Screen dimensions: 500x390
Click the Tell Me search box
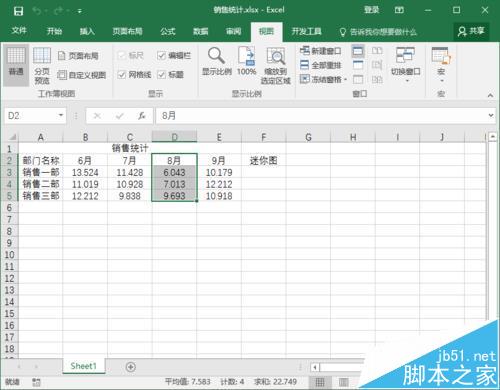point(378,32)
